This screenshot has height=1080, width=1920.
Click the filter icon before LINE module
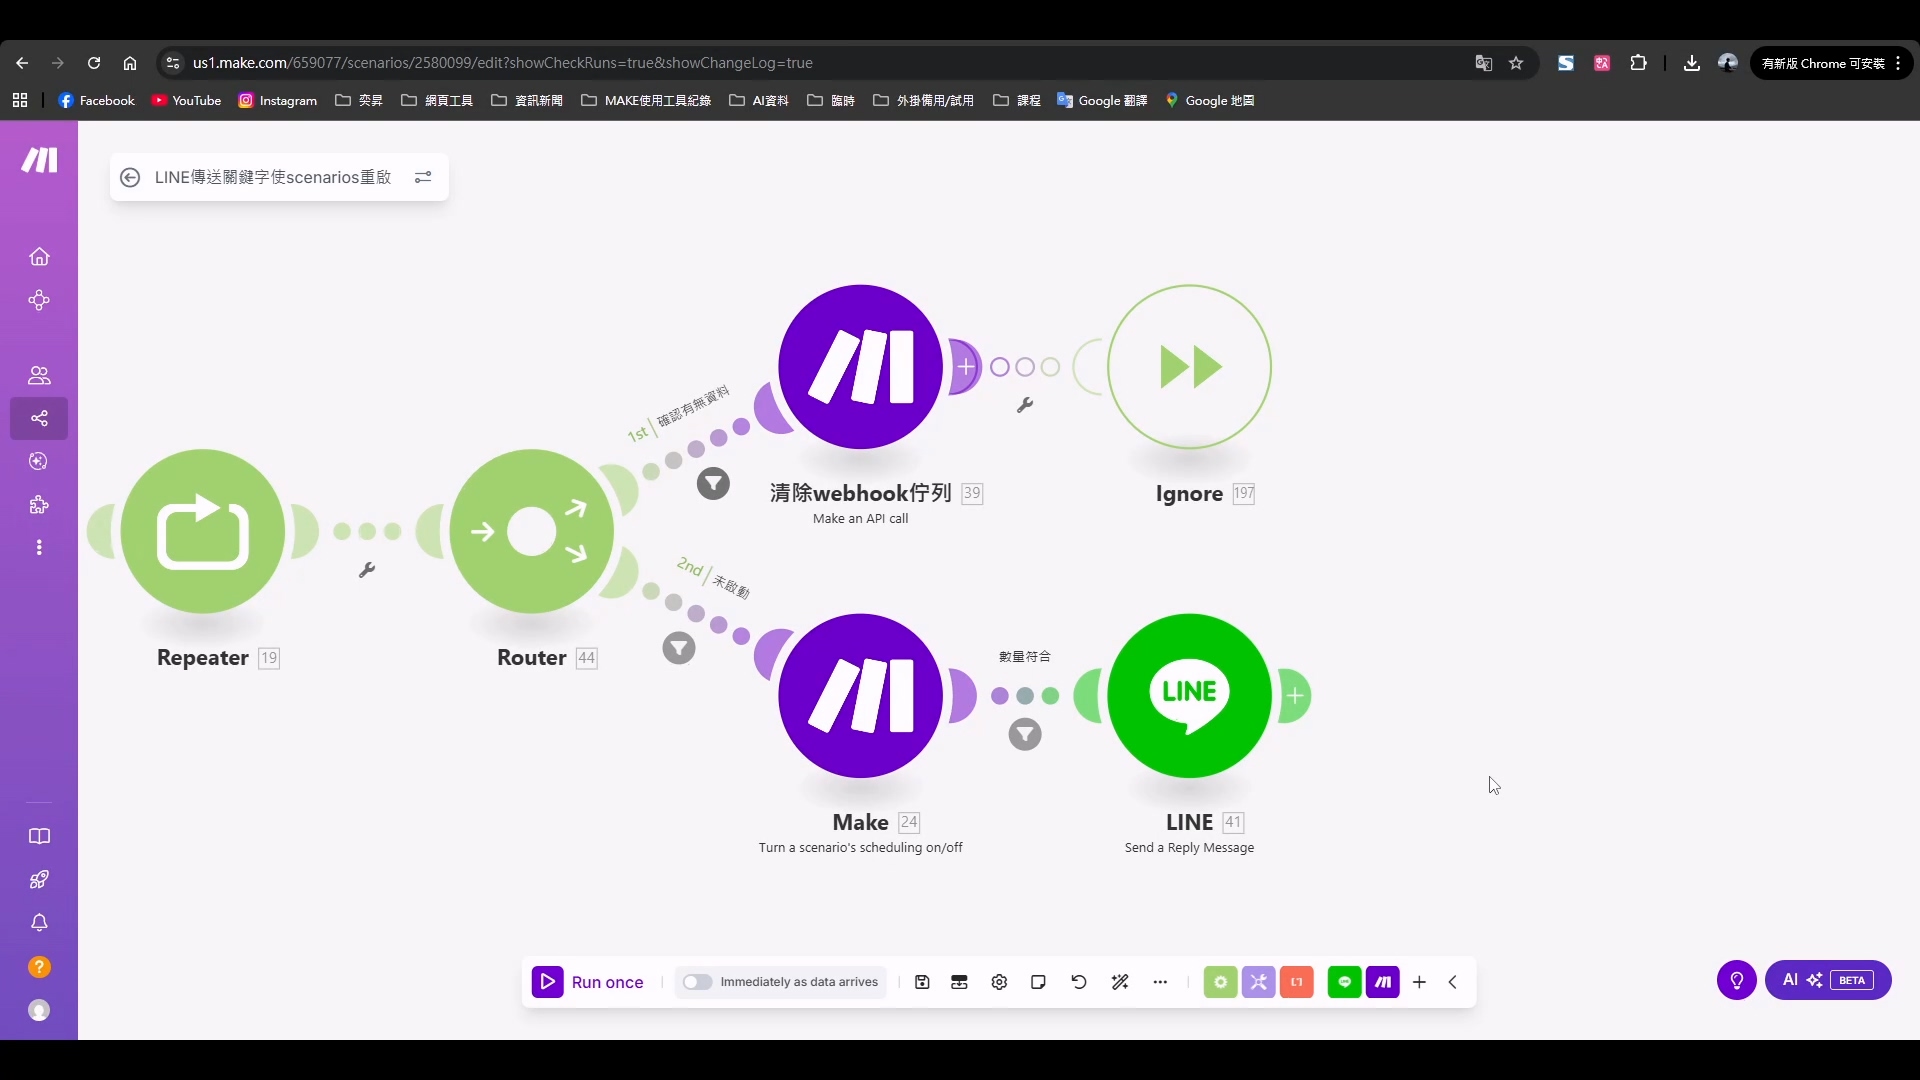(1025, 735)
